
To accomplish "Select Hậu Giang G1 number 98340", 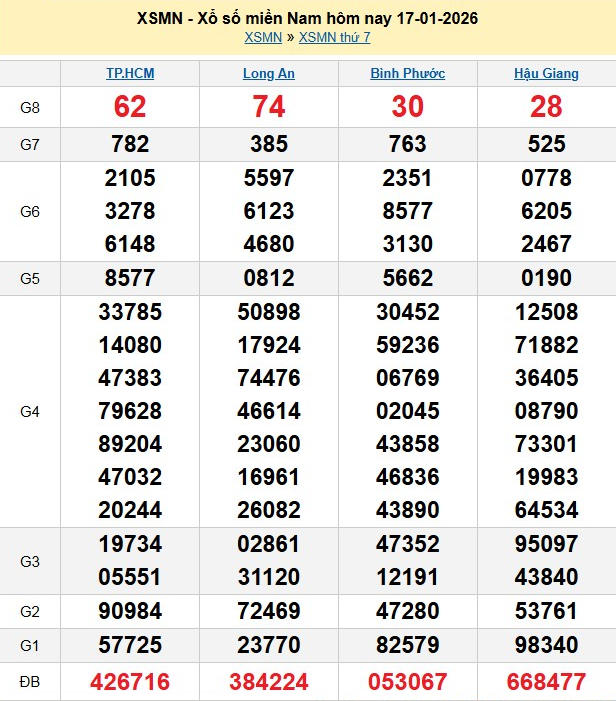I will pos(546,645).
